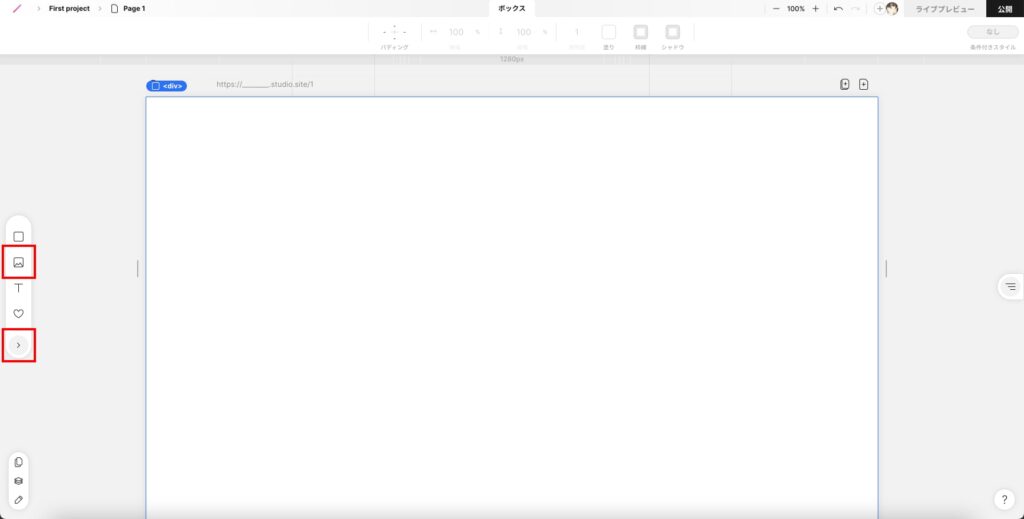
Task: Click the STUDIO logo at top left
Action: coord(16,8)
